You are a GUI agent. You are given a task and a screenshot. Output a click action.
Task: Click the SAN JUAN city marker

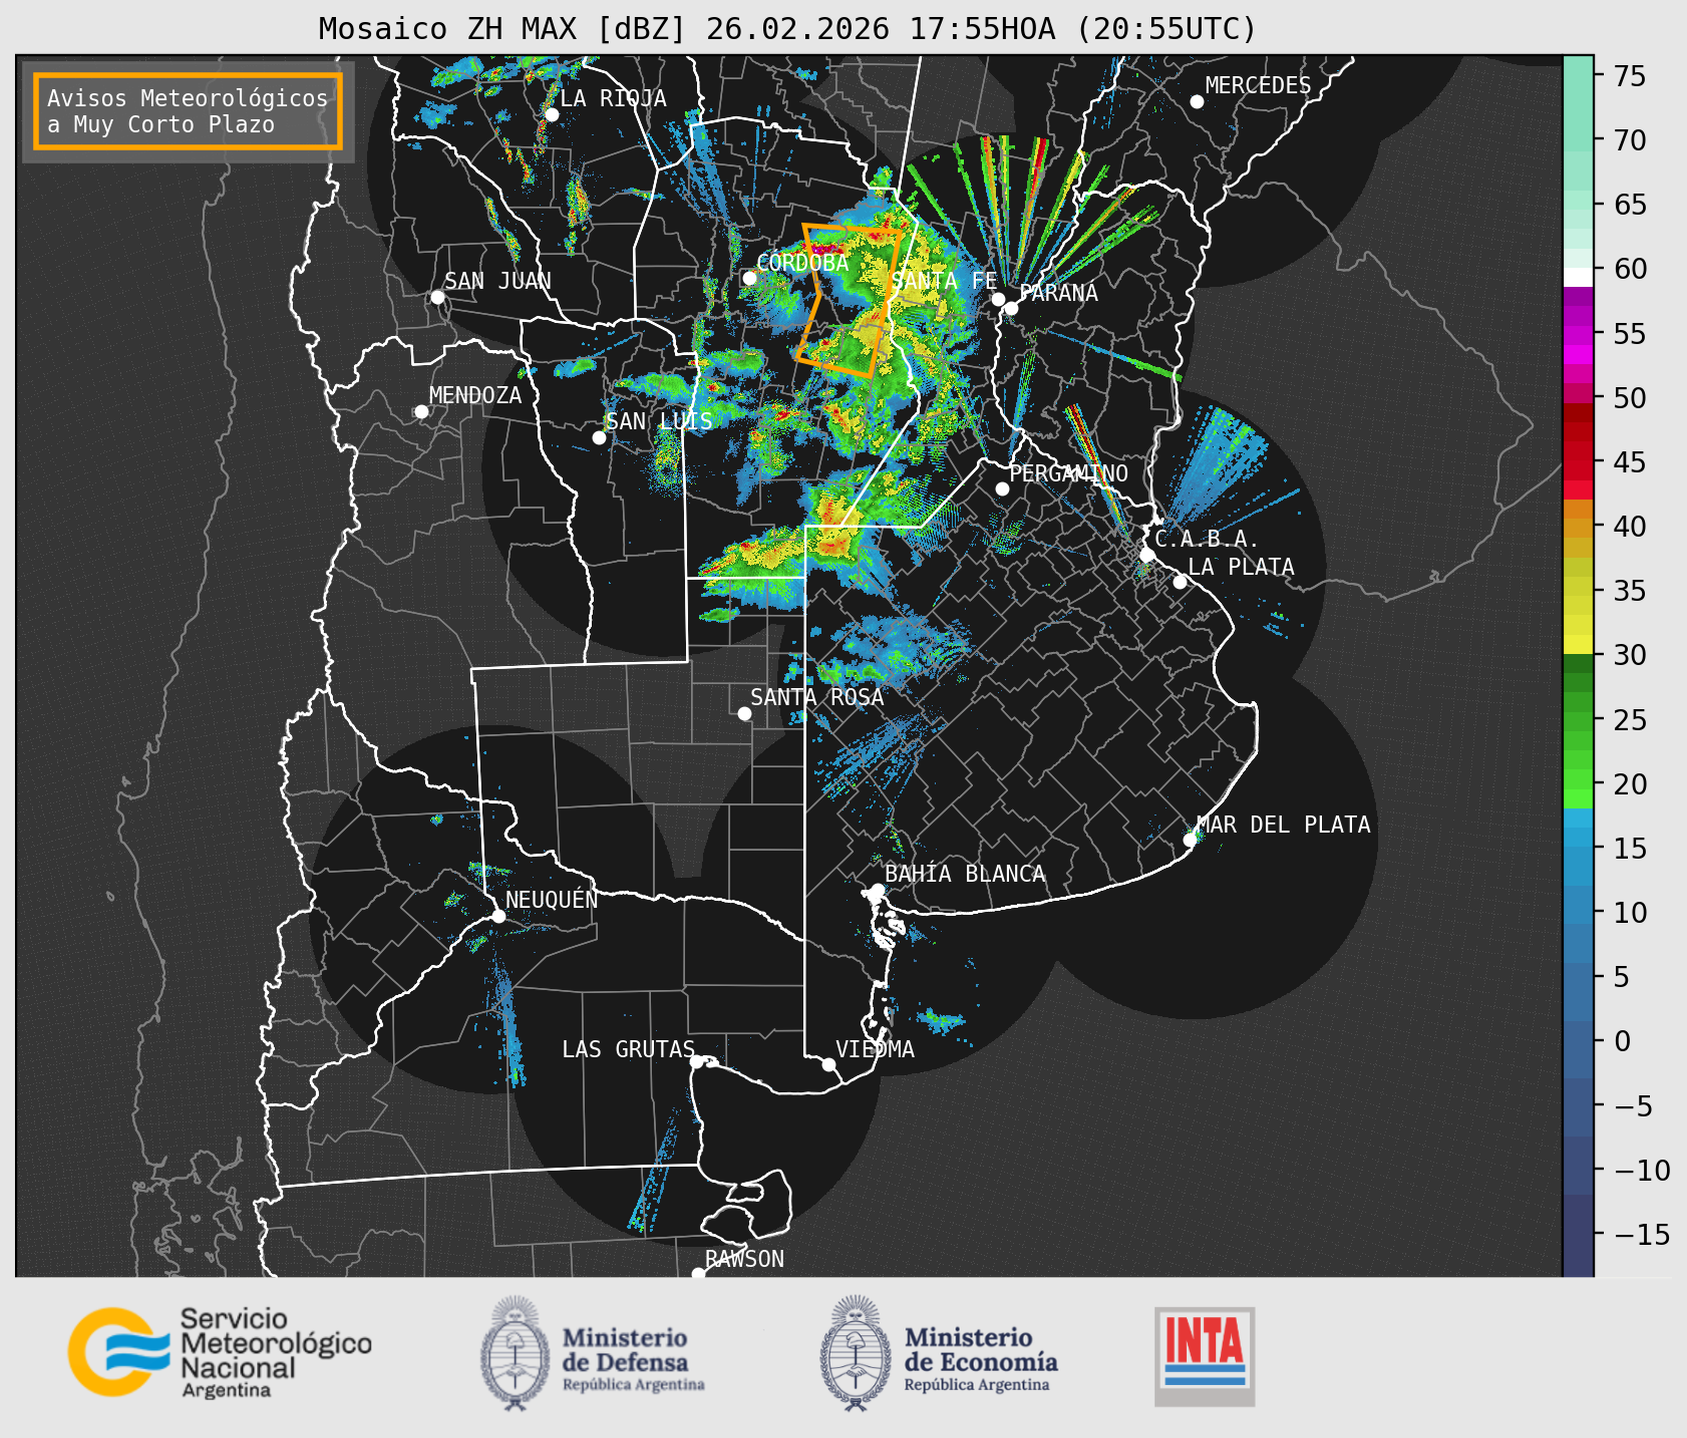(437, 297)
